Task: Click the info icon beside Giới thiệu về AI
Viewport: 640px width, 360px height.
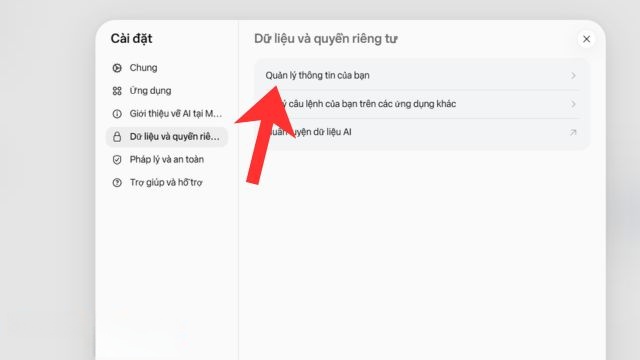Action: click(x=117, y=114)
